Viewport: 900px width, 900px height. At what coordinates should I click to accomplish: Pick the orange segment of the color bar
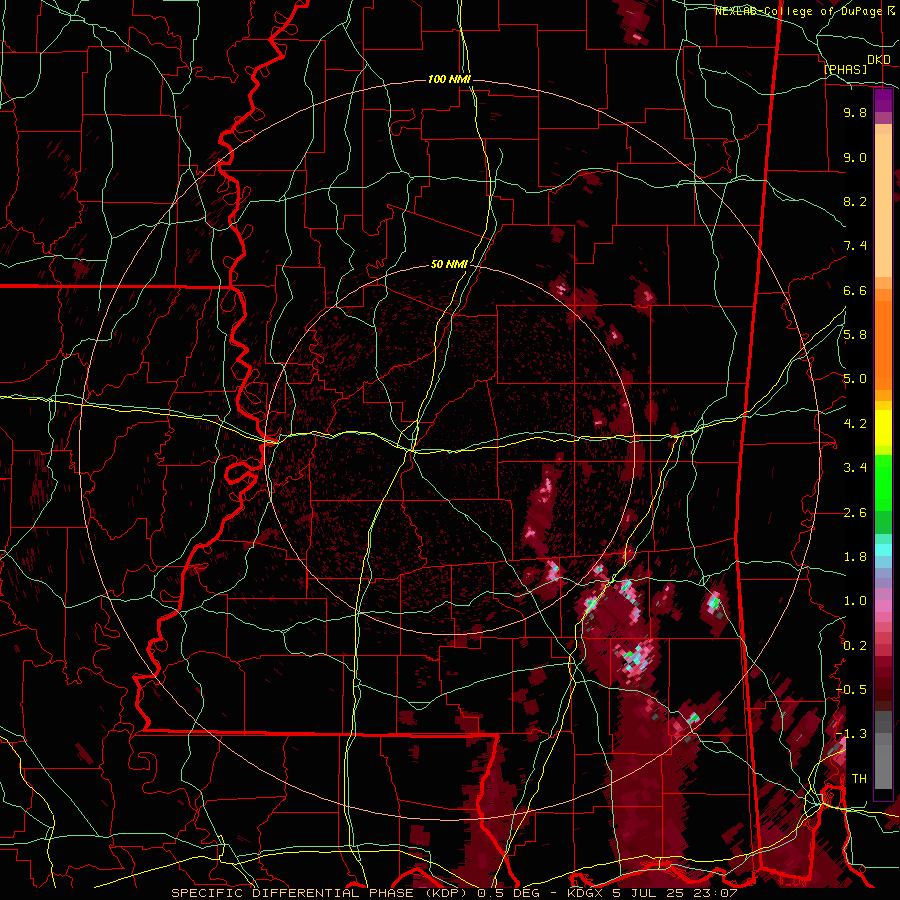(883, 344)
